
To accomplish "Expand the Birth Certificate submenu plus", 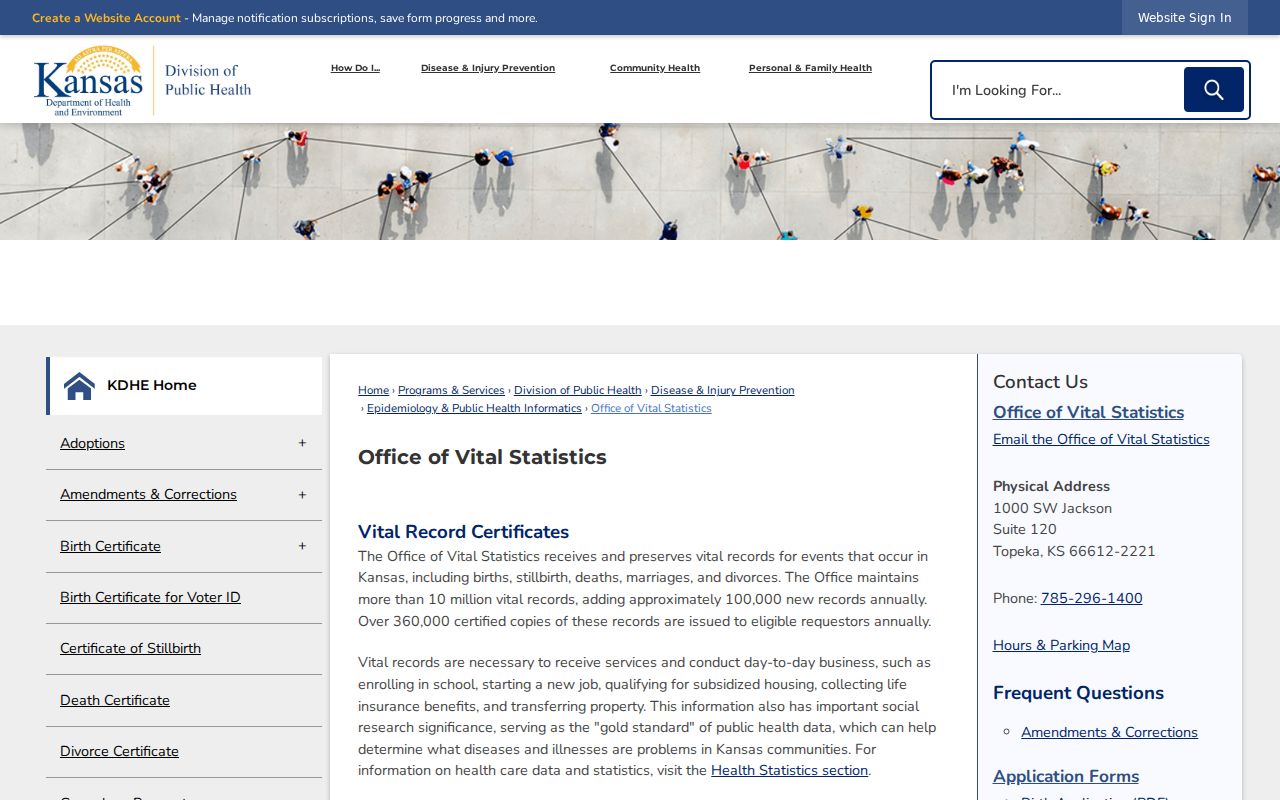I will (302, 546).
